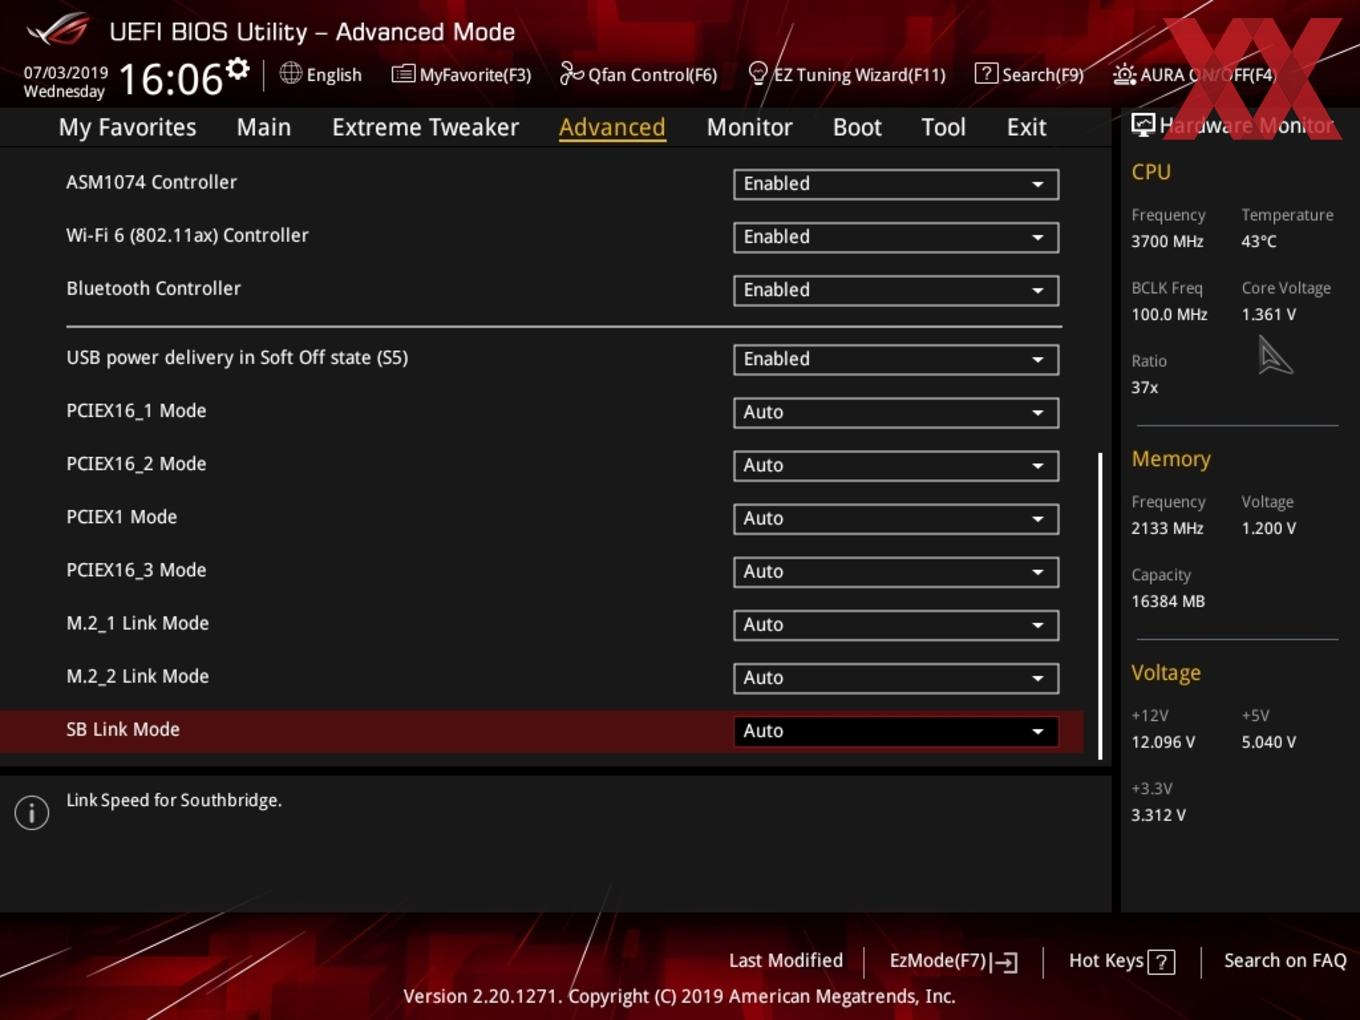Open PCIEX16_1 Mode dropdown

click(896, 412)
